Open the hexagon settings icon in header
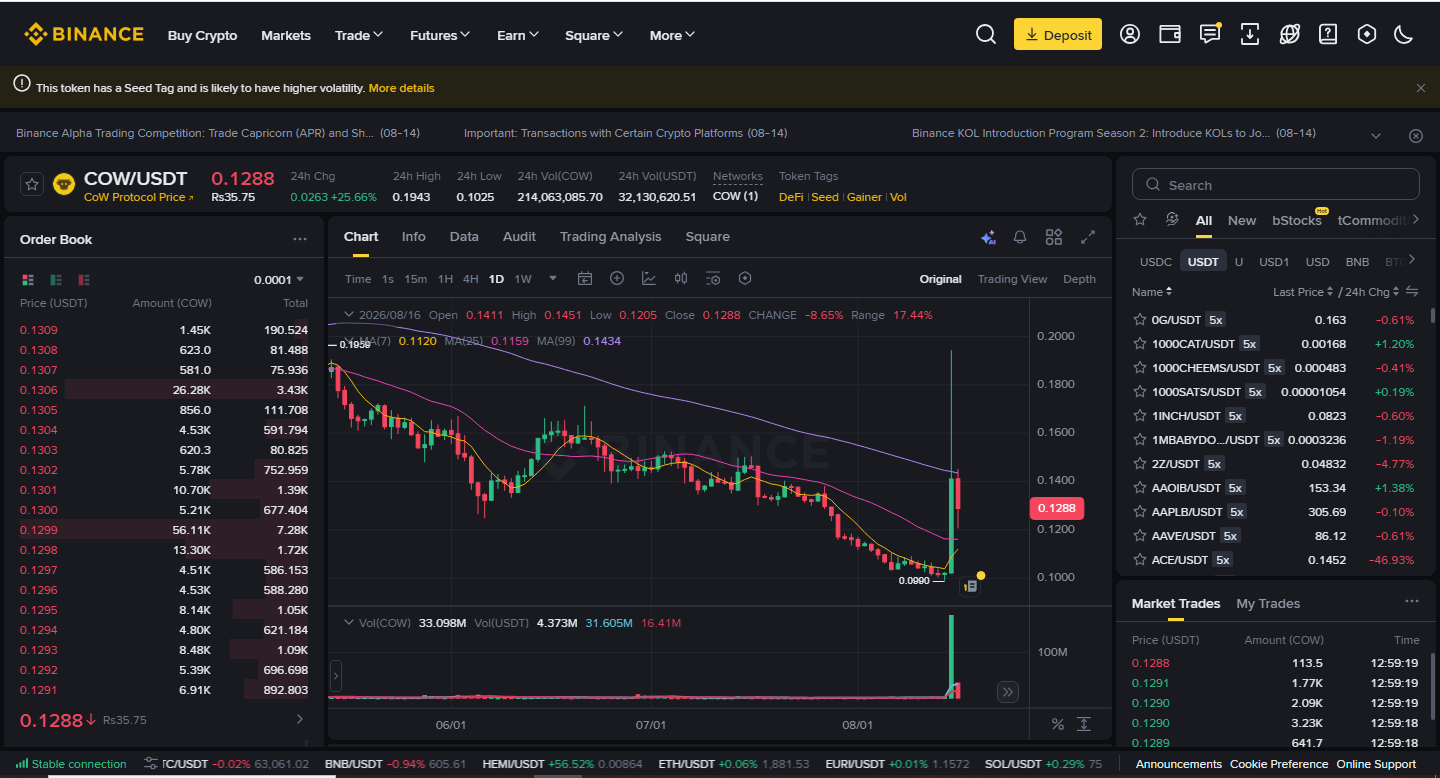 point(1367,34)
